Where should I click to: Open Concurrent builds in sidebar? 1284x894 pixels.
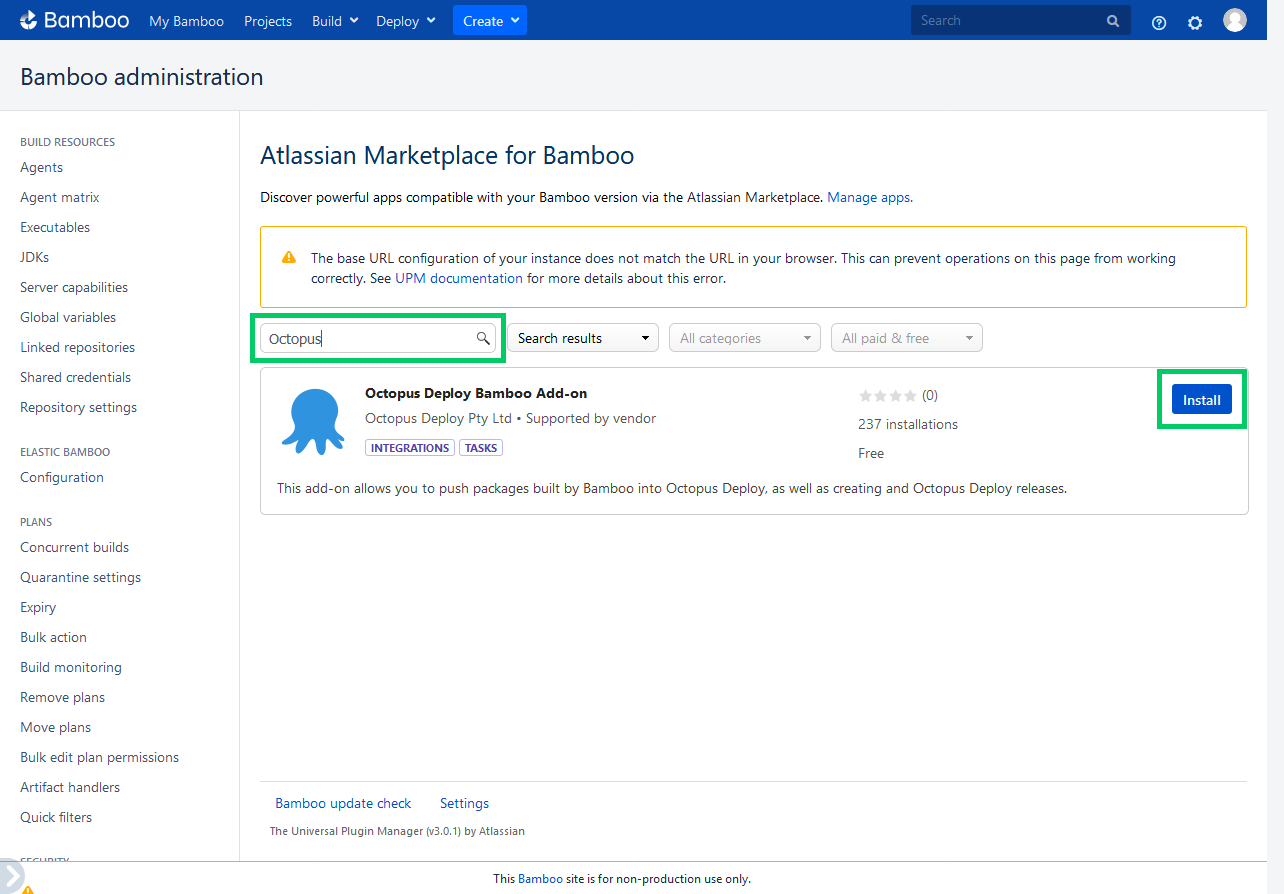[75, 547]
